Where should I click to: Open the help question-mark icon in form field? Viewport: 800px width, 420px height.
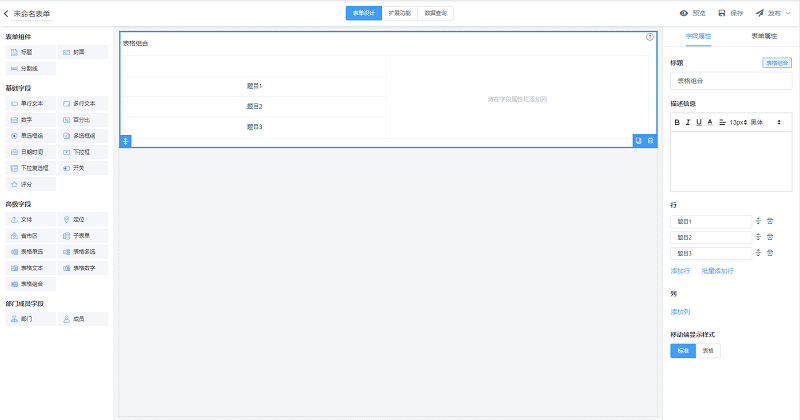[x=650, y=37]
